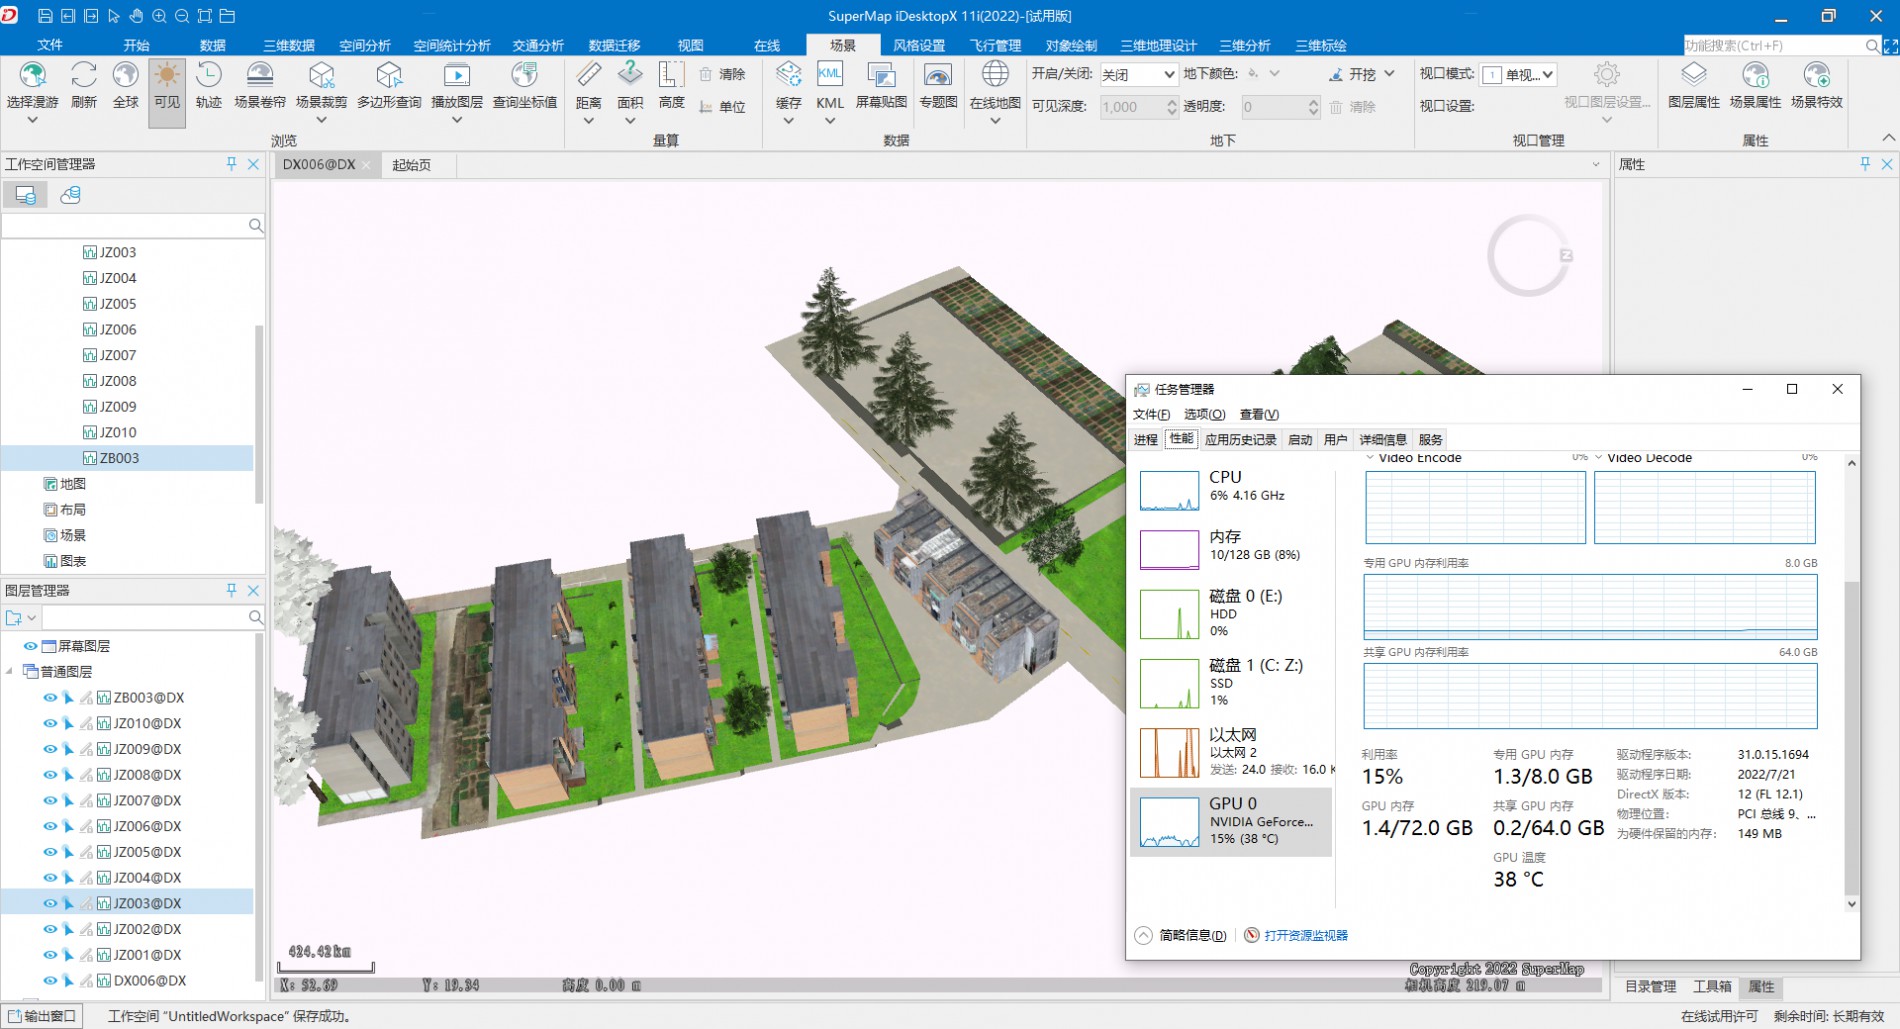Open 图层属性 layer properties icon
The width and height of the screenshot is (1900, 1029).
[1694, 76]
